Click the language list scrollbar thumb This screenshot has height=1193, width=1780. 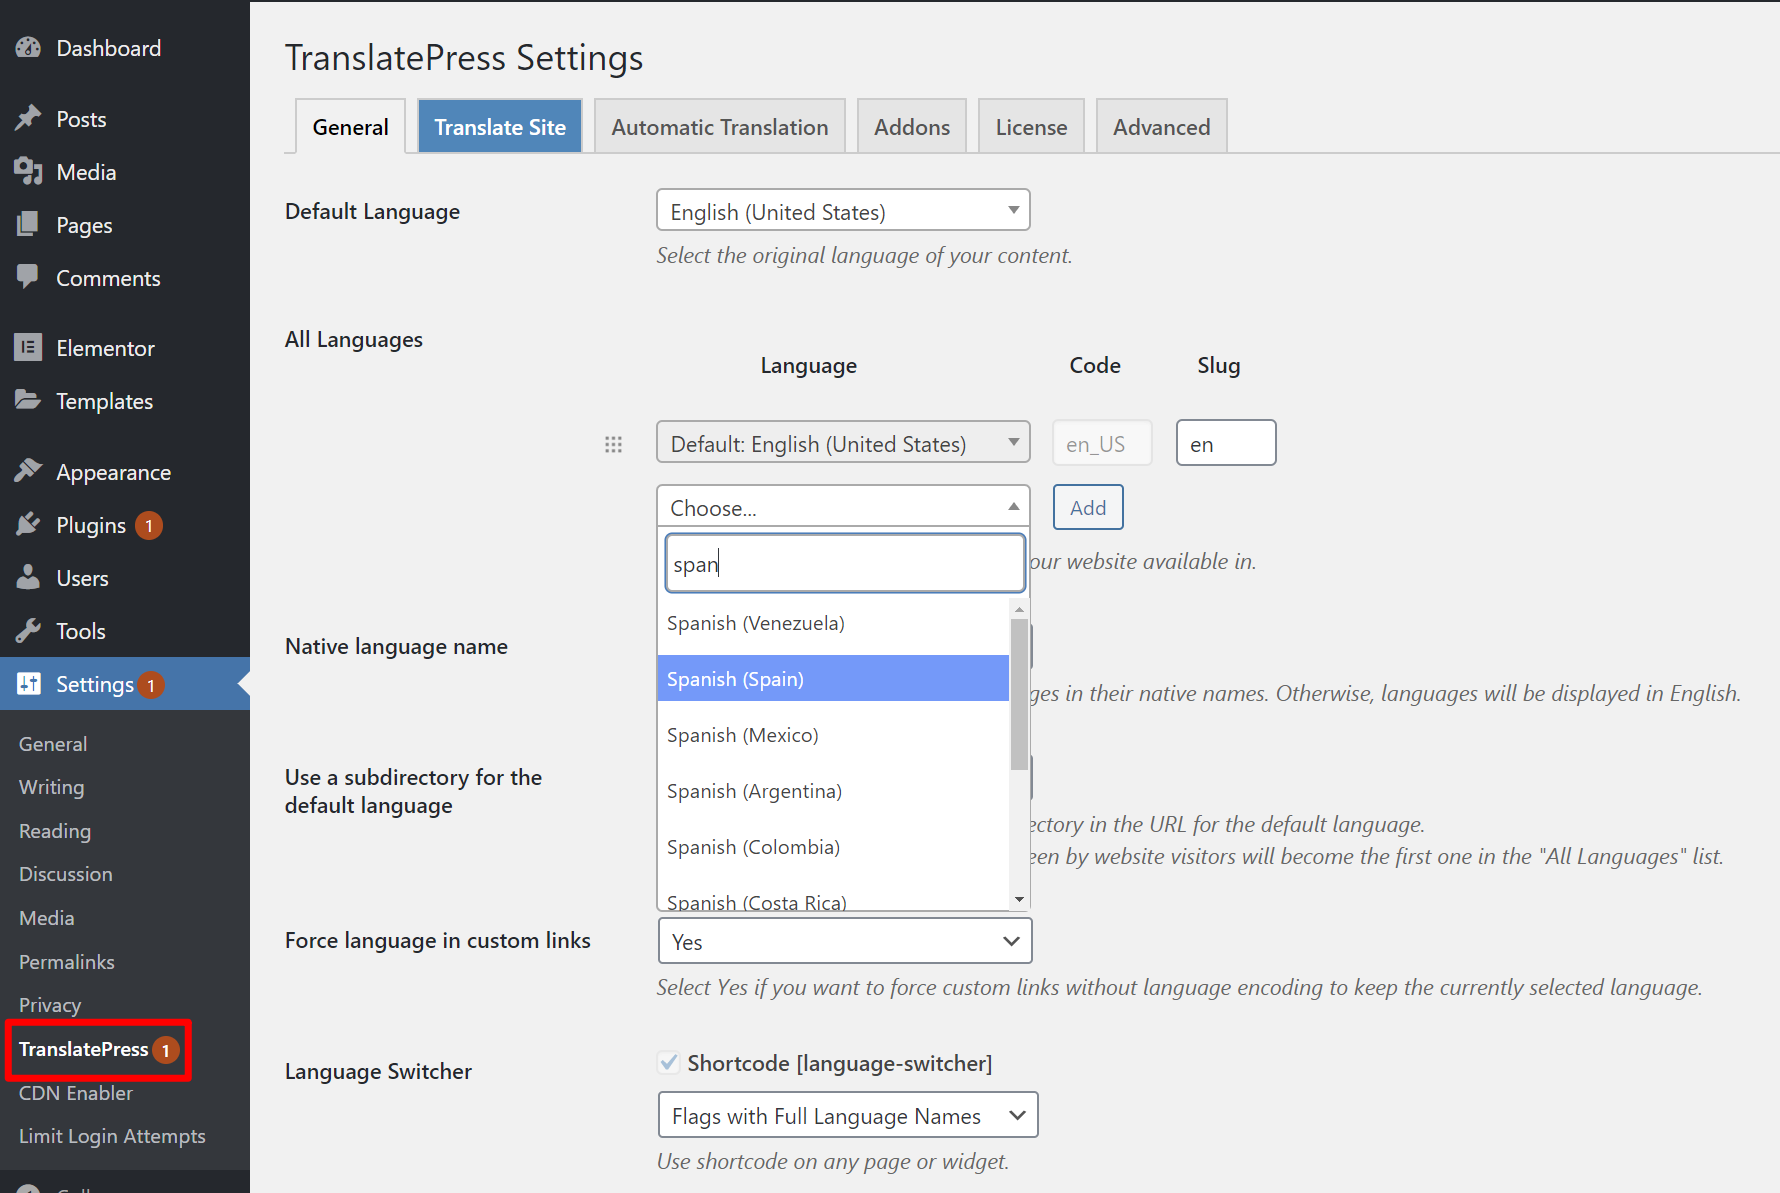(x=1019, y=694)
